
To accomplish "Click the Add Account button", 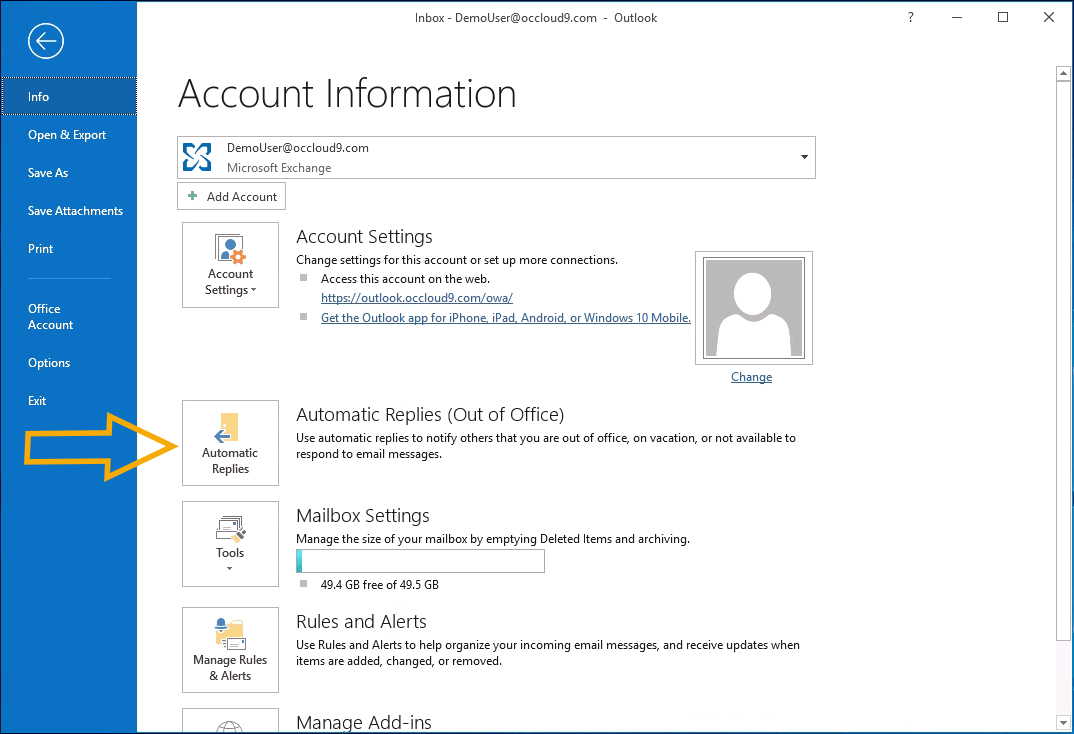I will click(232, 197).
